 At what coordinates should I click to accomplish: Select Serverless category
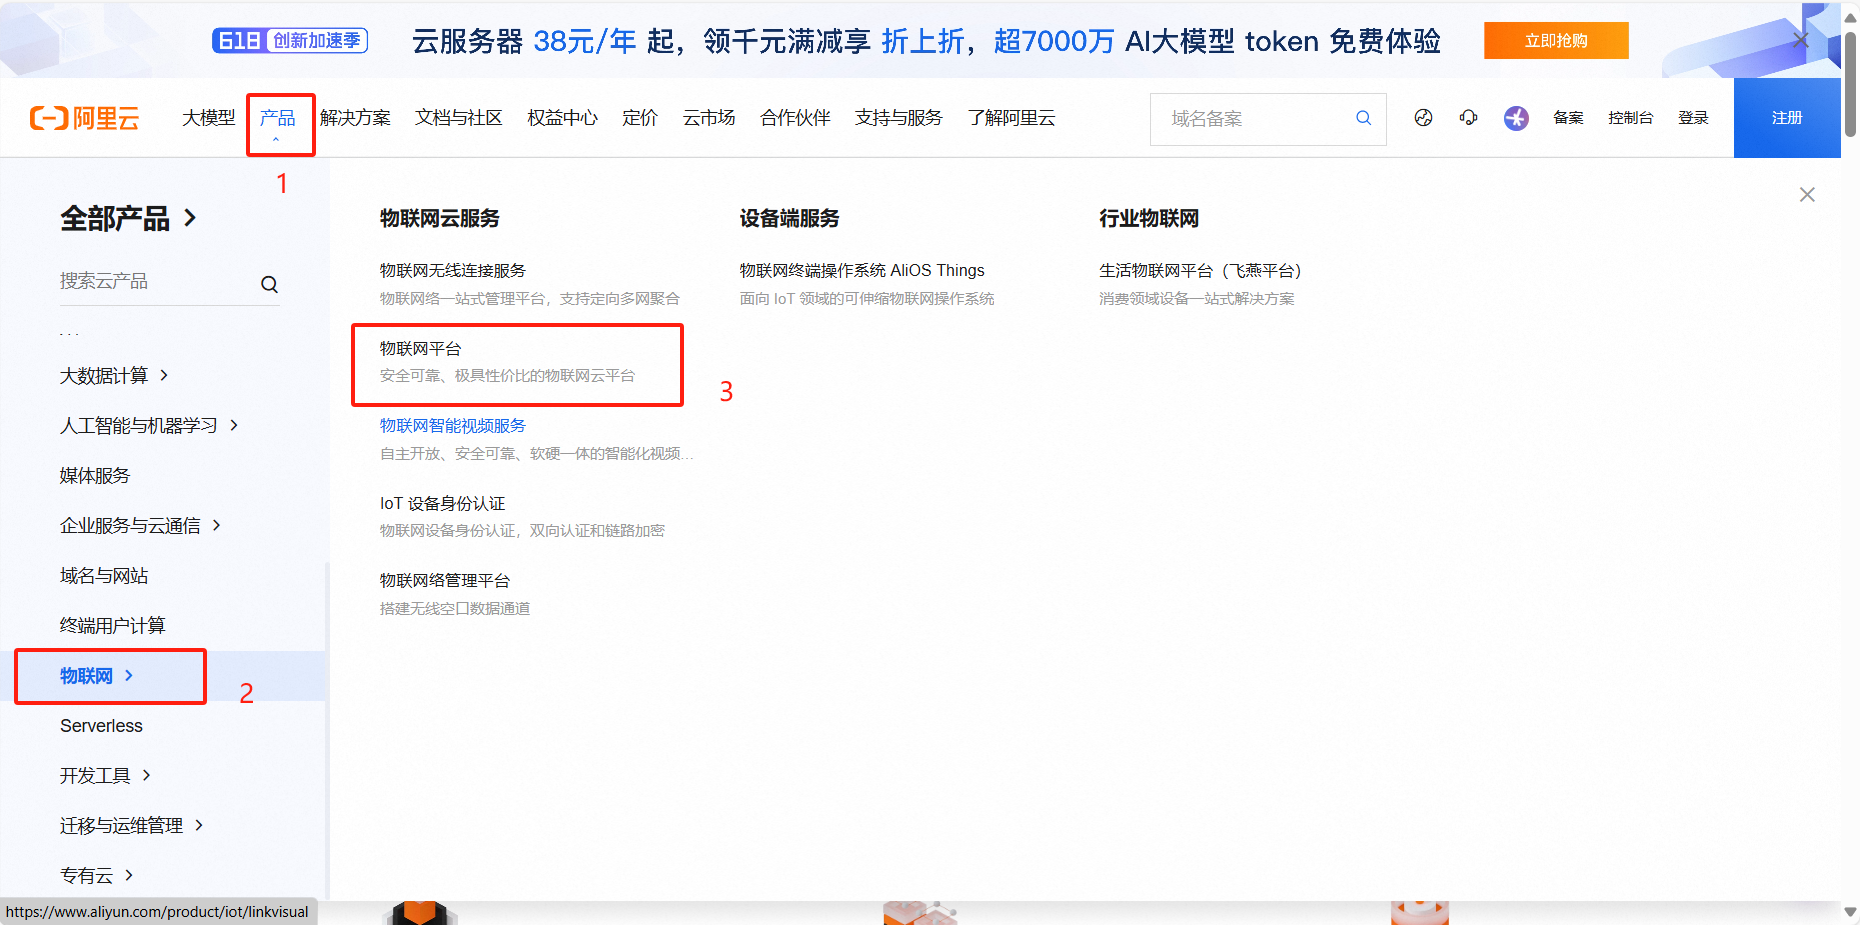coord(101,725)
